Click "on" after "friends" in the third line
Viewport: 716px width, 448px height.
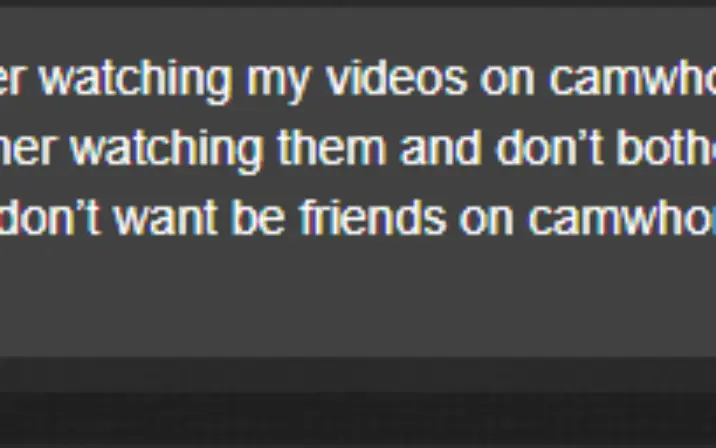click(x=486, y=221)
